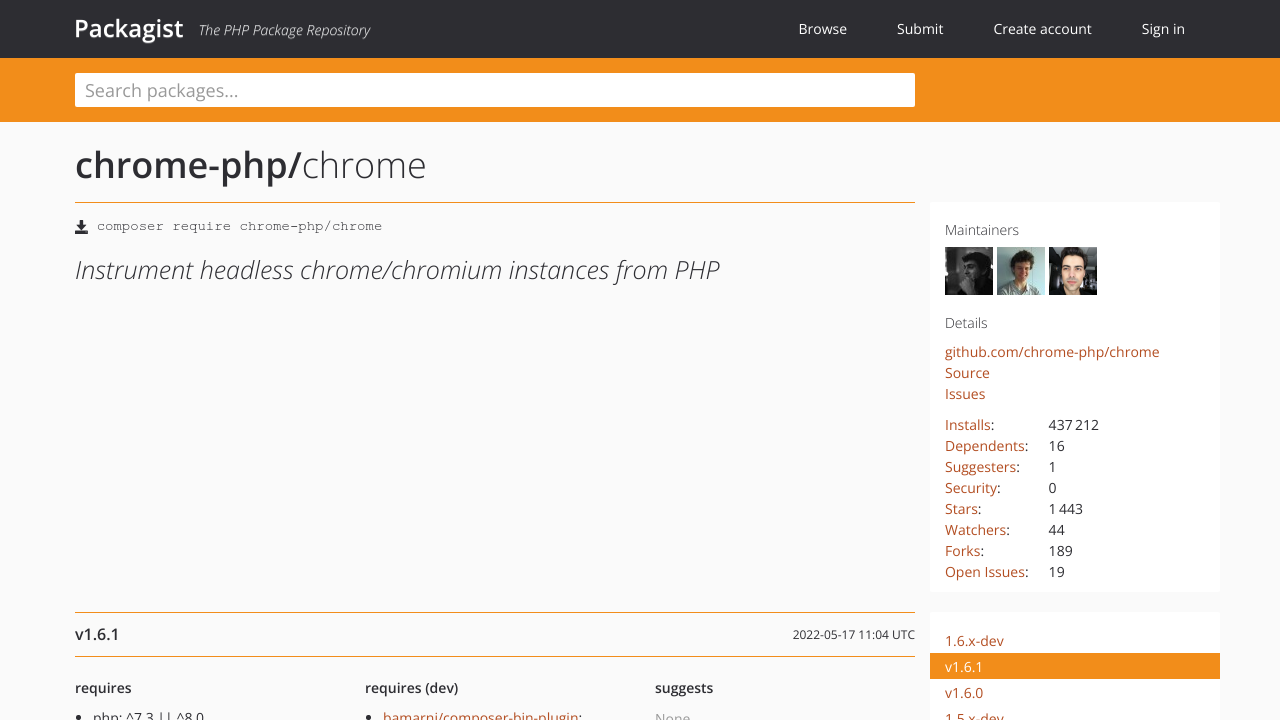1280x720 pixels.
Task: Select version v1.6.0 from the list
Action: (x=964, y=692)
